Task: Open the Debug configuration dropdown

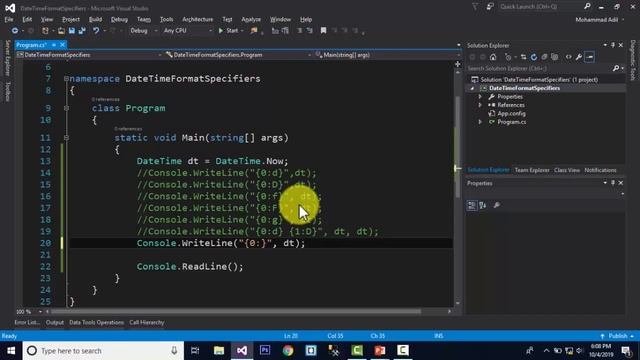Action: click(143, 31)
